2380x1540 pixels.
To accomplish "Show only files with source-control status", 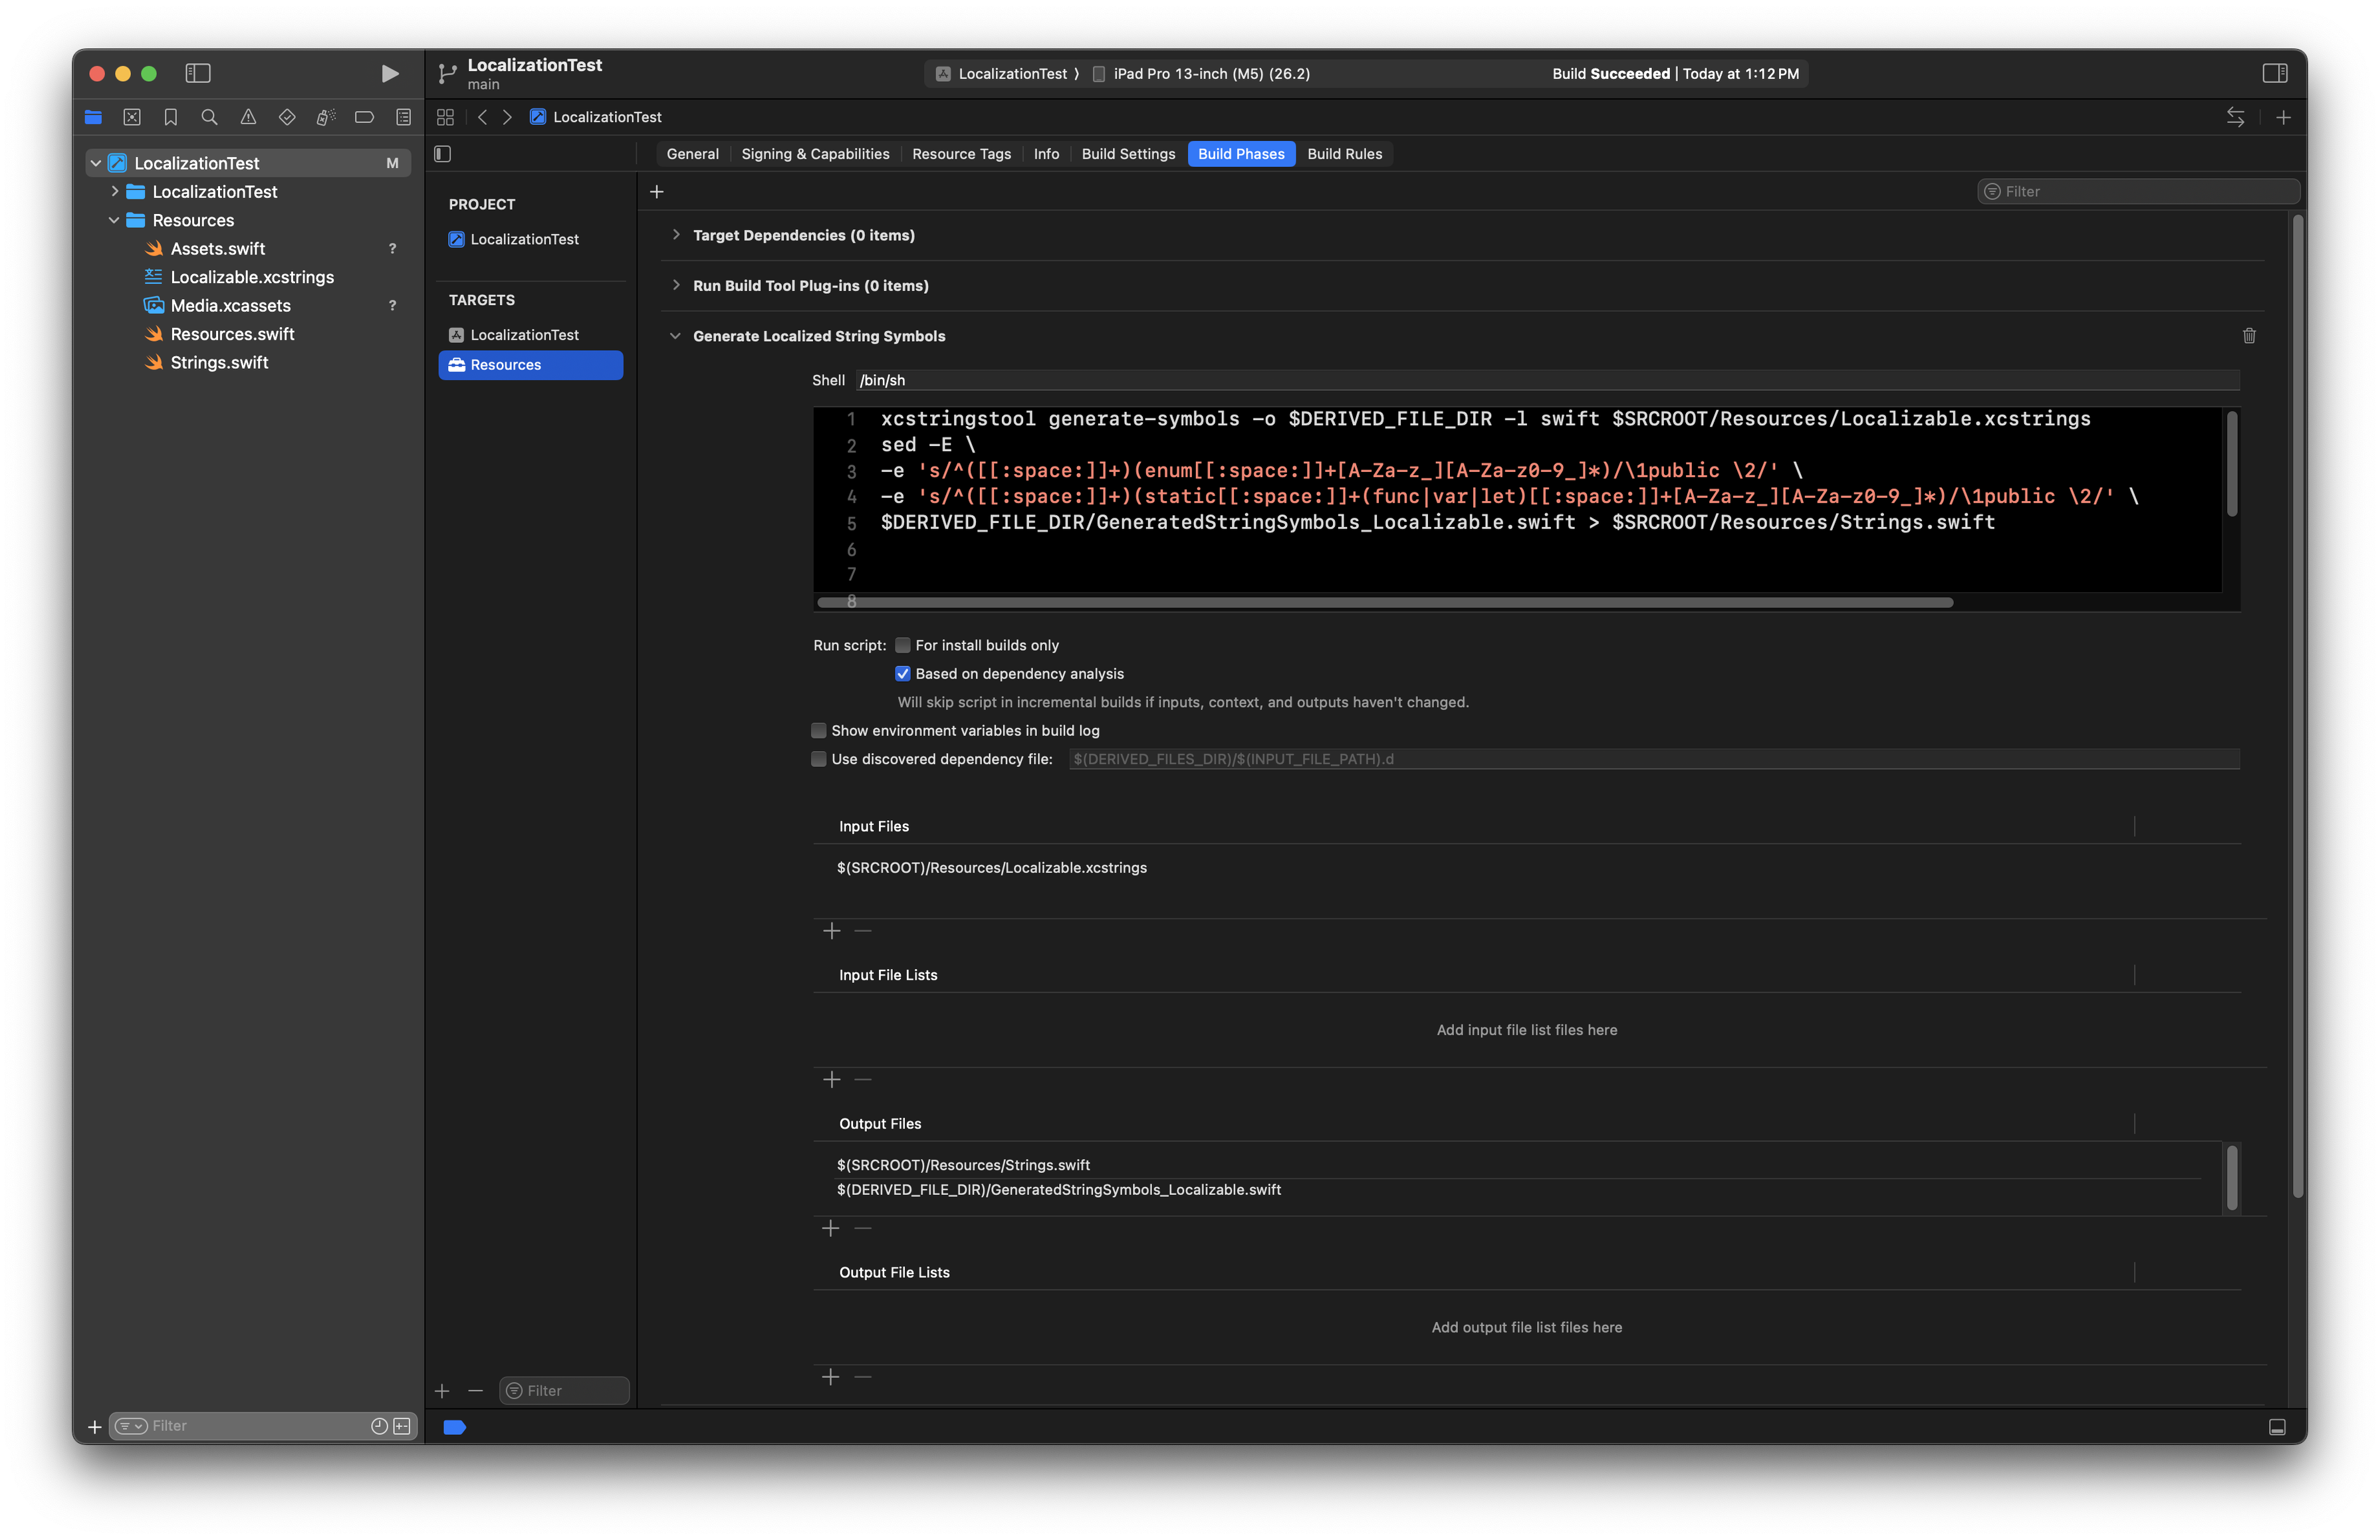I will (402, 1426).
